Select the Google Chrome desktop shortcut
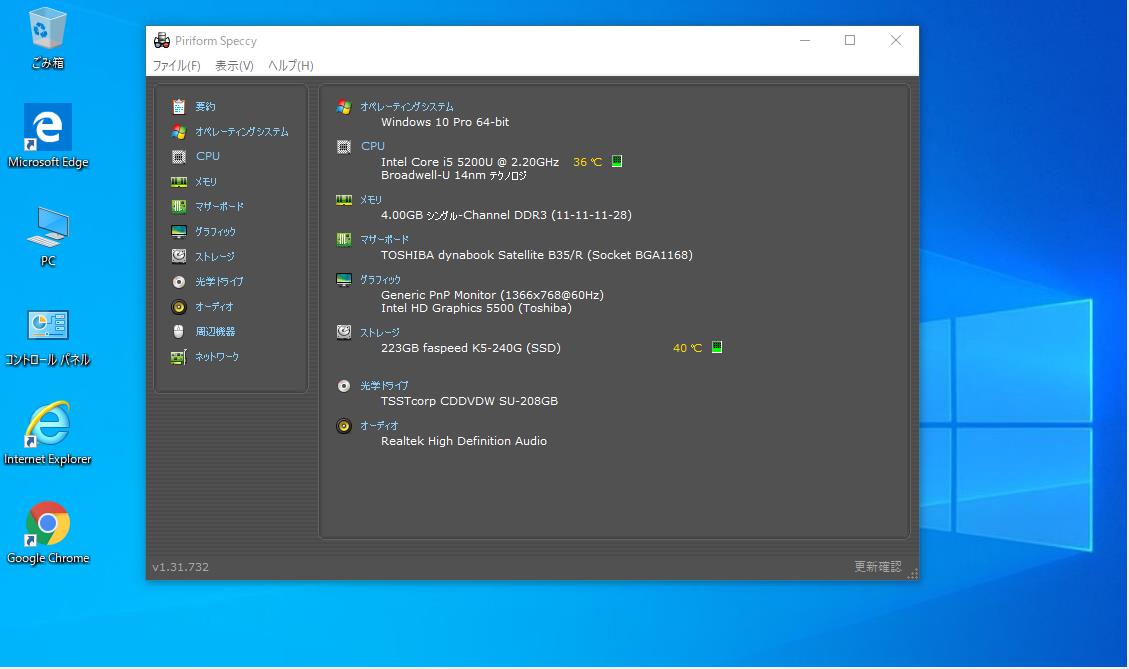This screenshot has width=1129, height=669. click(x=48, y=533)
